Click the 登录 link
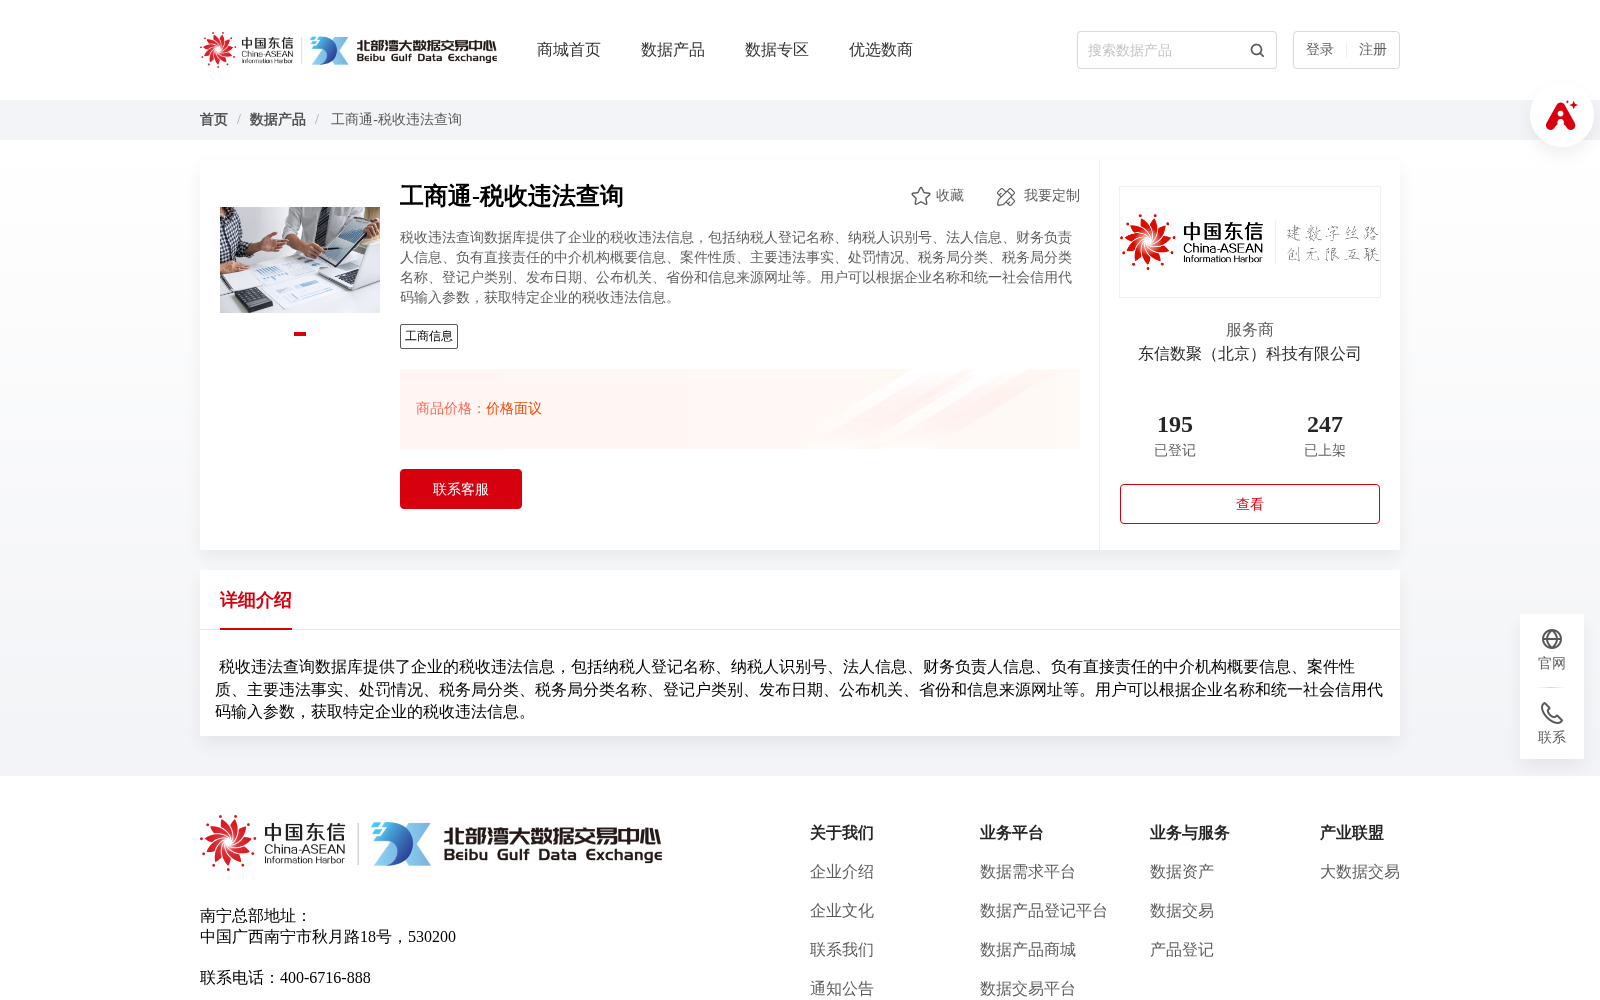Image resolution: width=1600 pixels, height=1000 pixels. (1320, 50)
